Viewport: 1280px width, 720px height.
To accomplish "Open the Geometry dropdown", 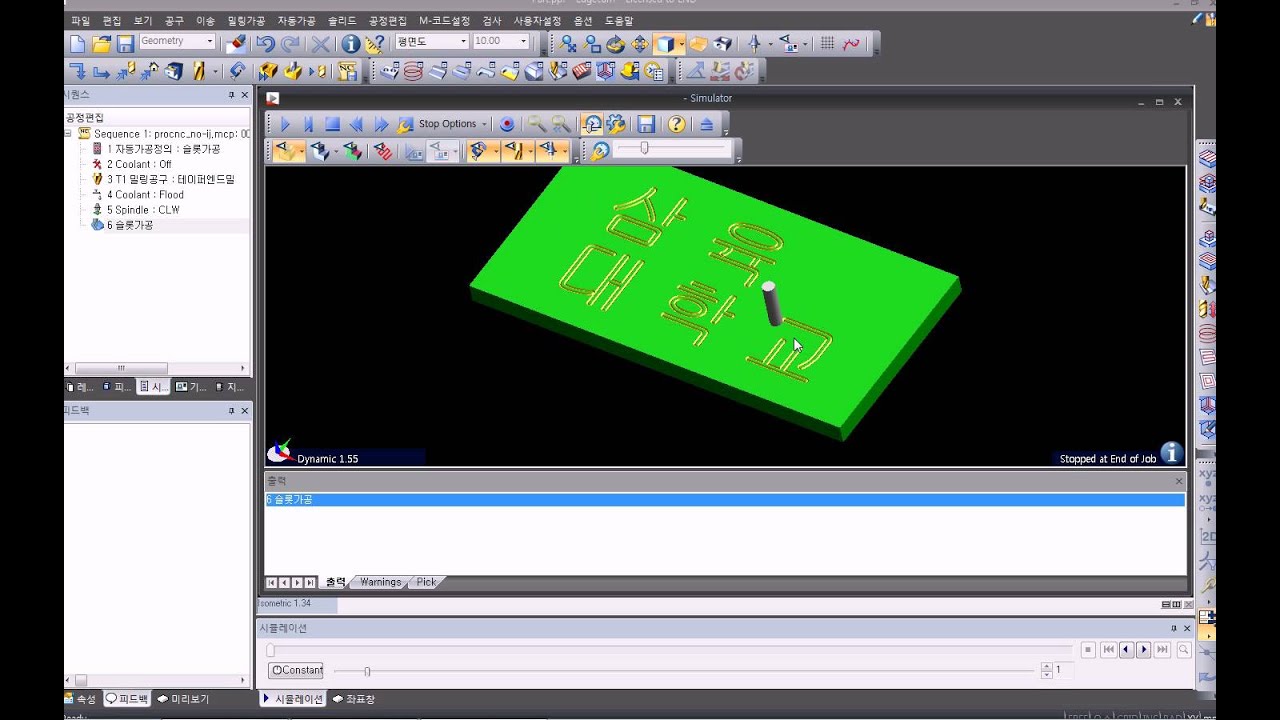I will (210, 41).
